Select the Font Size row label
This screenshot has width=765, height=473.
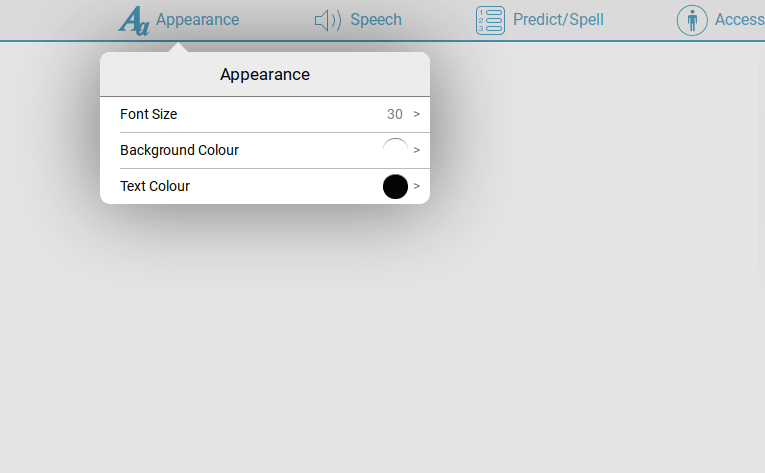[149, 114]
